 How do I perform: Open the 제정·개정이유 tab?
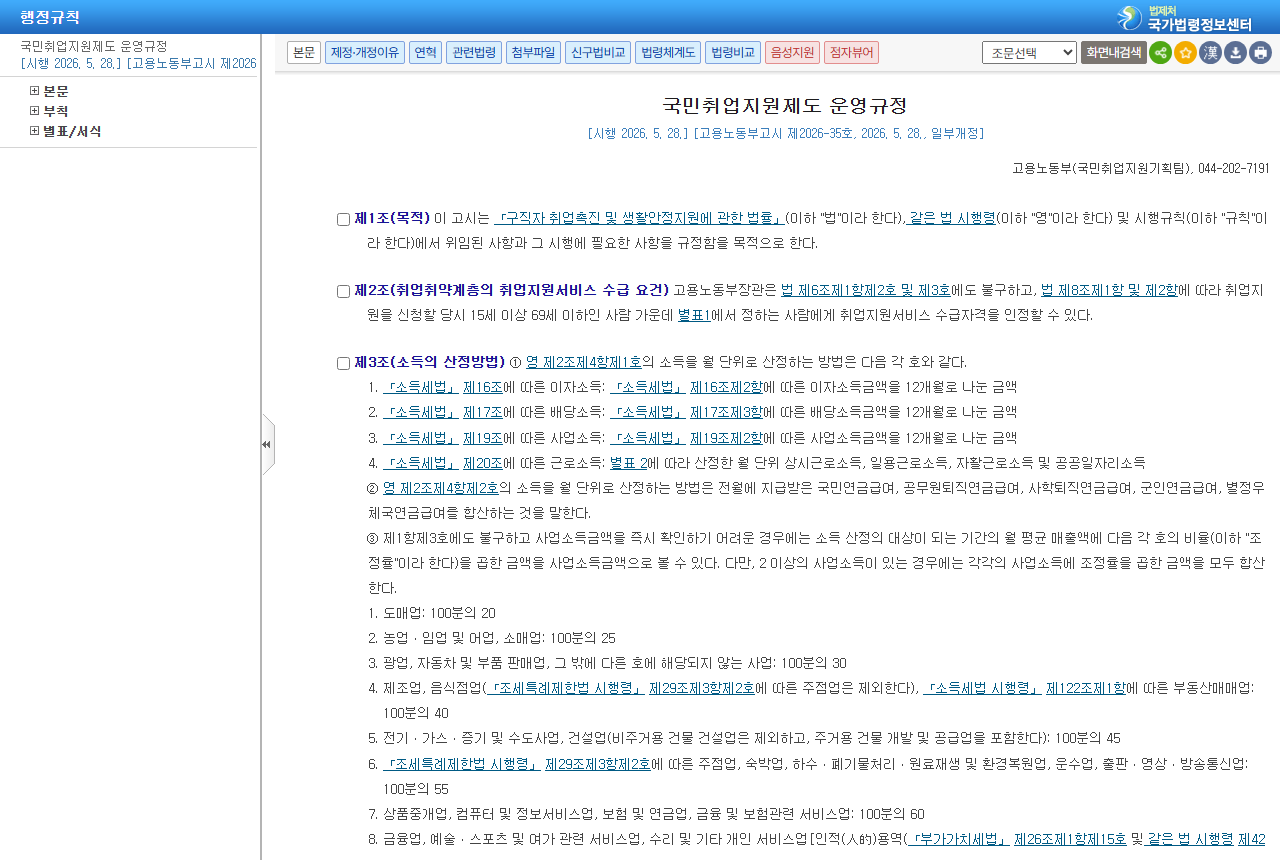coord(365,52)
